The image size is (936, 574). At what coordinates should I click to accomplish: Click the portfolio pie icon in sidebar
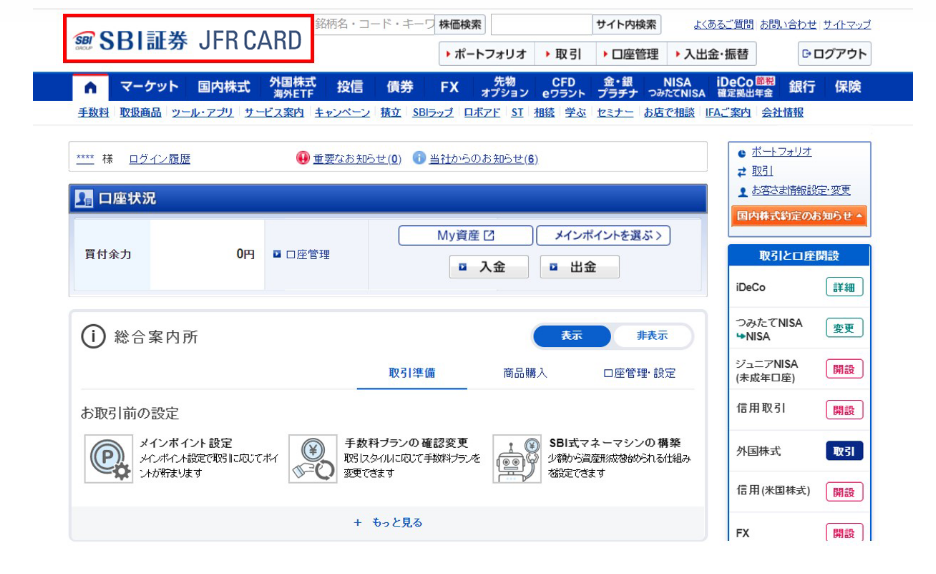(741, 153)
